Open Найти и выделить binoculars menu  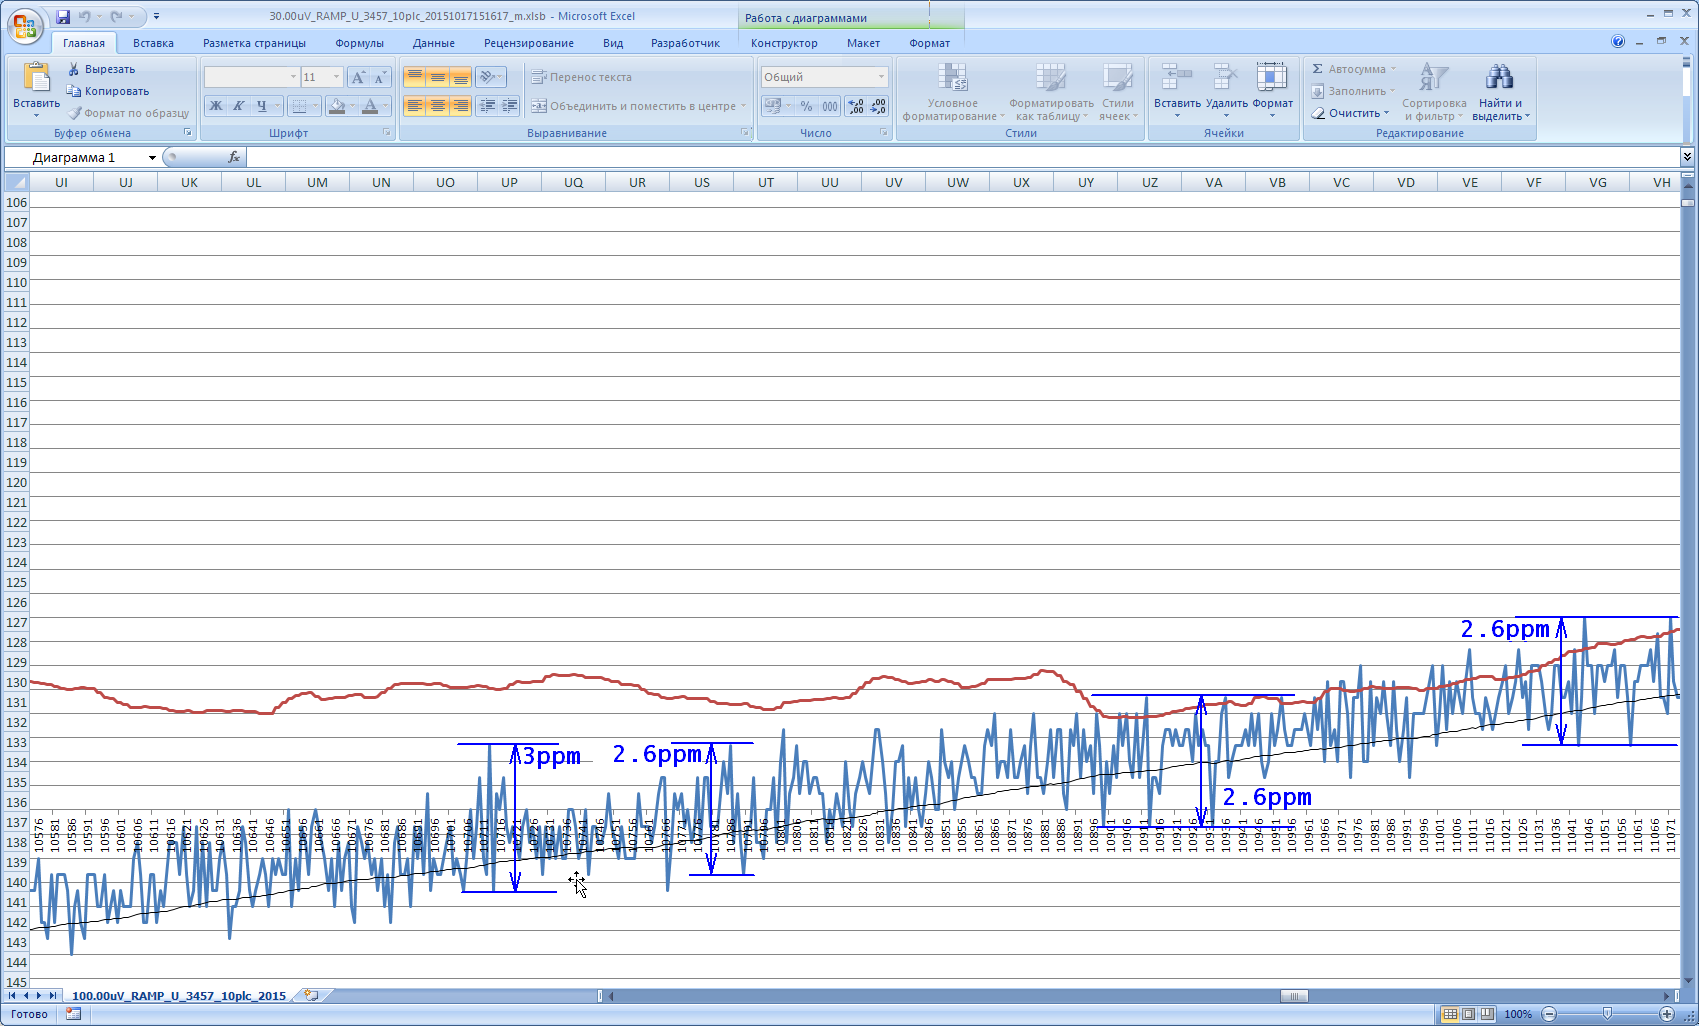point(1500,91)
